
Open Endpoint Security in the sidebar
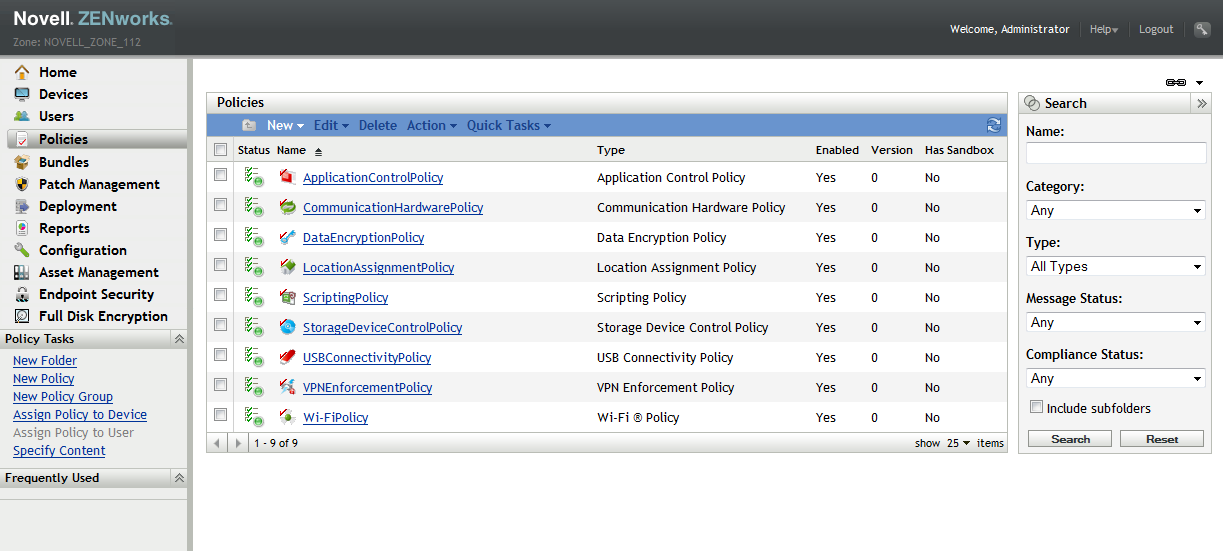tap(96, 294)
